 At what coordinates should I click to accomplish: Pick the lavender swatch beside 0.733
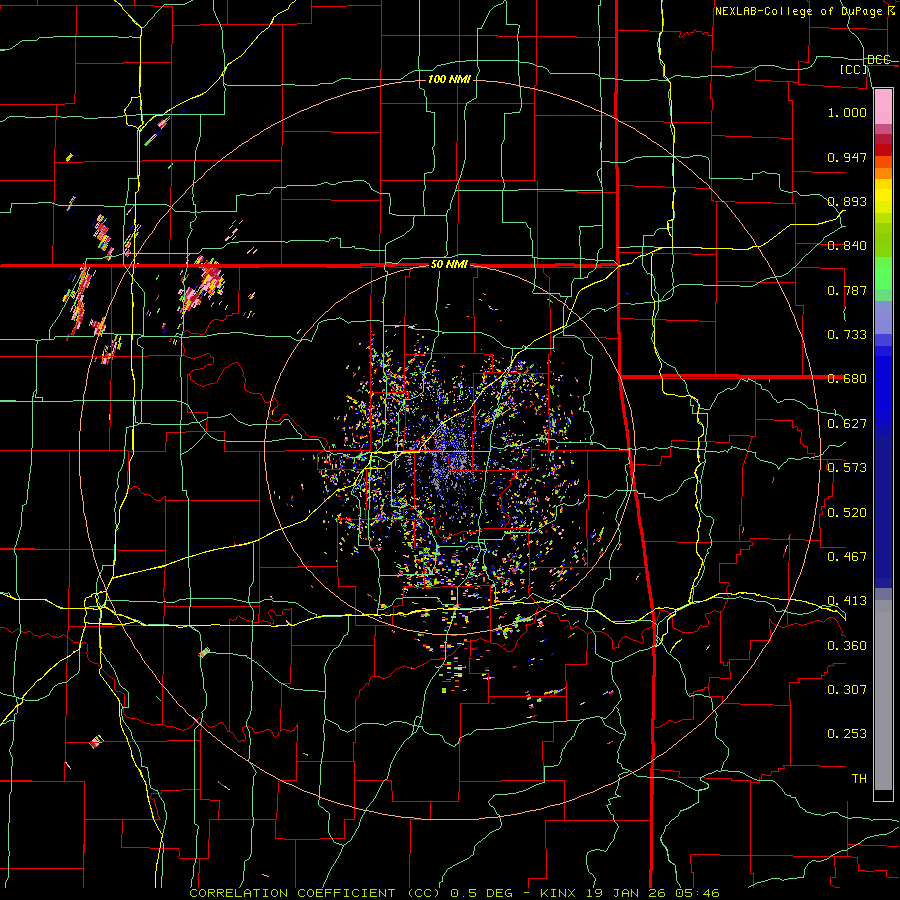[x=883, y=318]
